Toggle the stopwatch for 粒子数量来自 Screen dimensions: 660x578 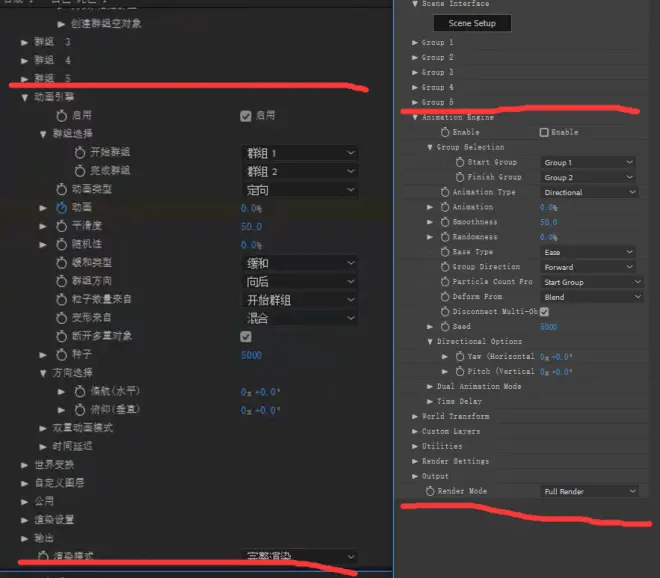tap(61, 300)
